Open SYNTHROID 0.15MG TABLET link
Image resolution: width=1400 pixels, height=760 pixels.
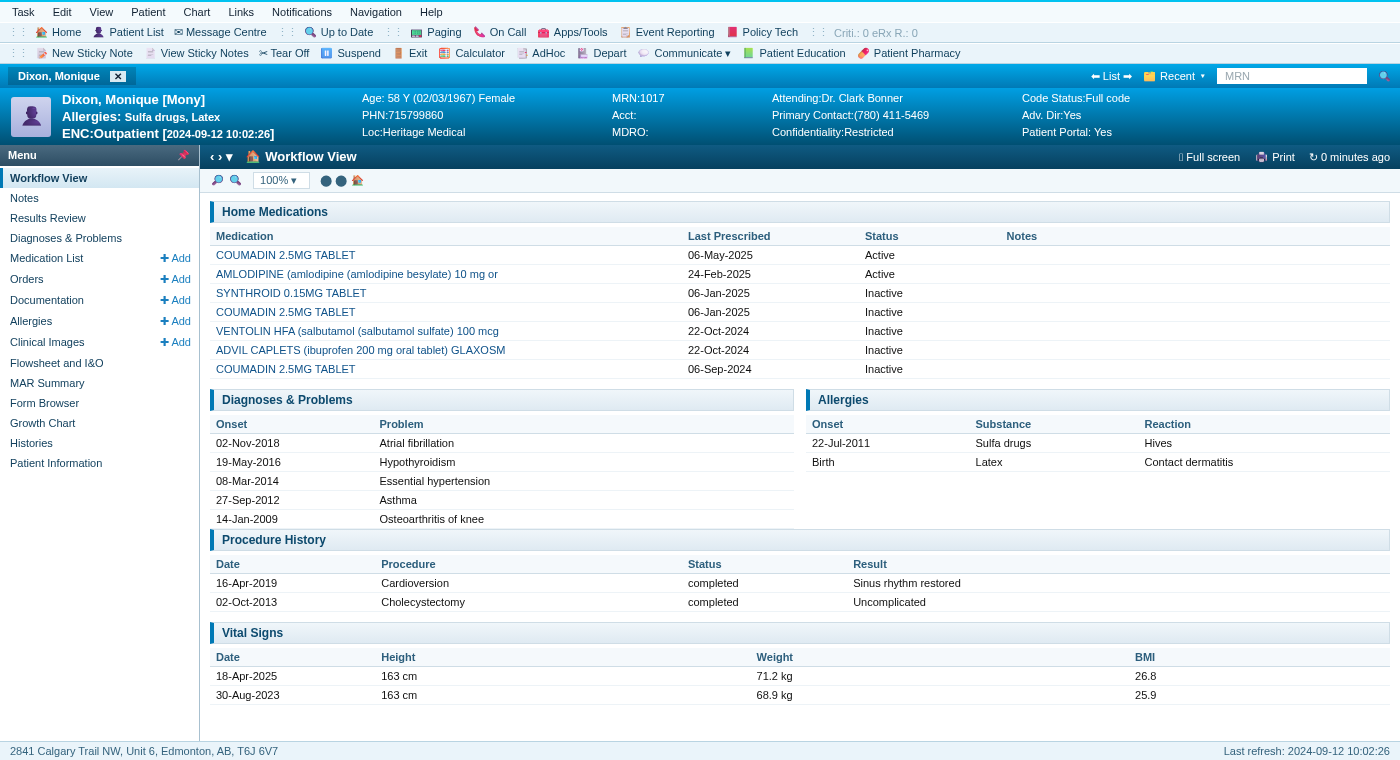tap(291, 293)
